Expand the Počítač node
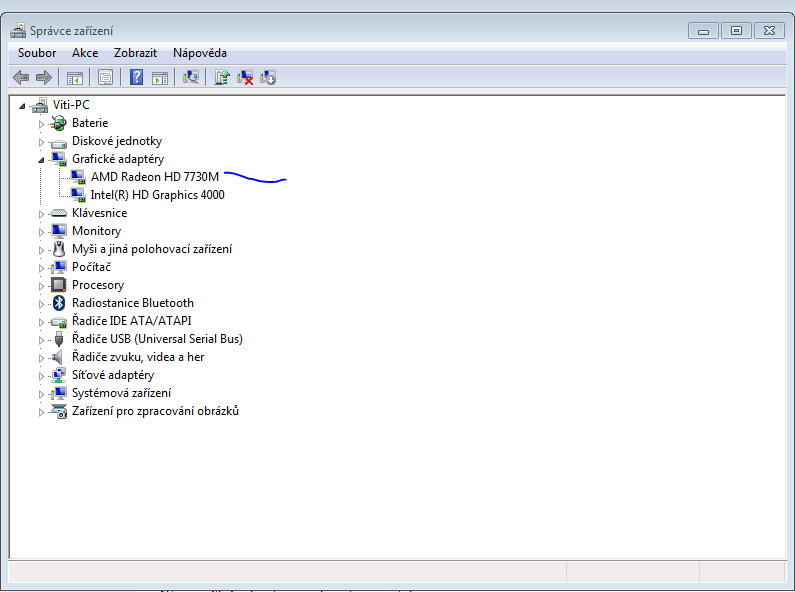 click(41, 268)
